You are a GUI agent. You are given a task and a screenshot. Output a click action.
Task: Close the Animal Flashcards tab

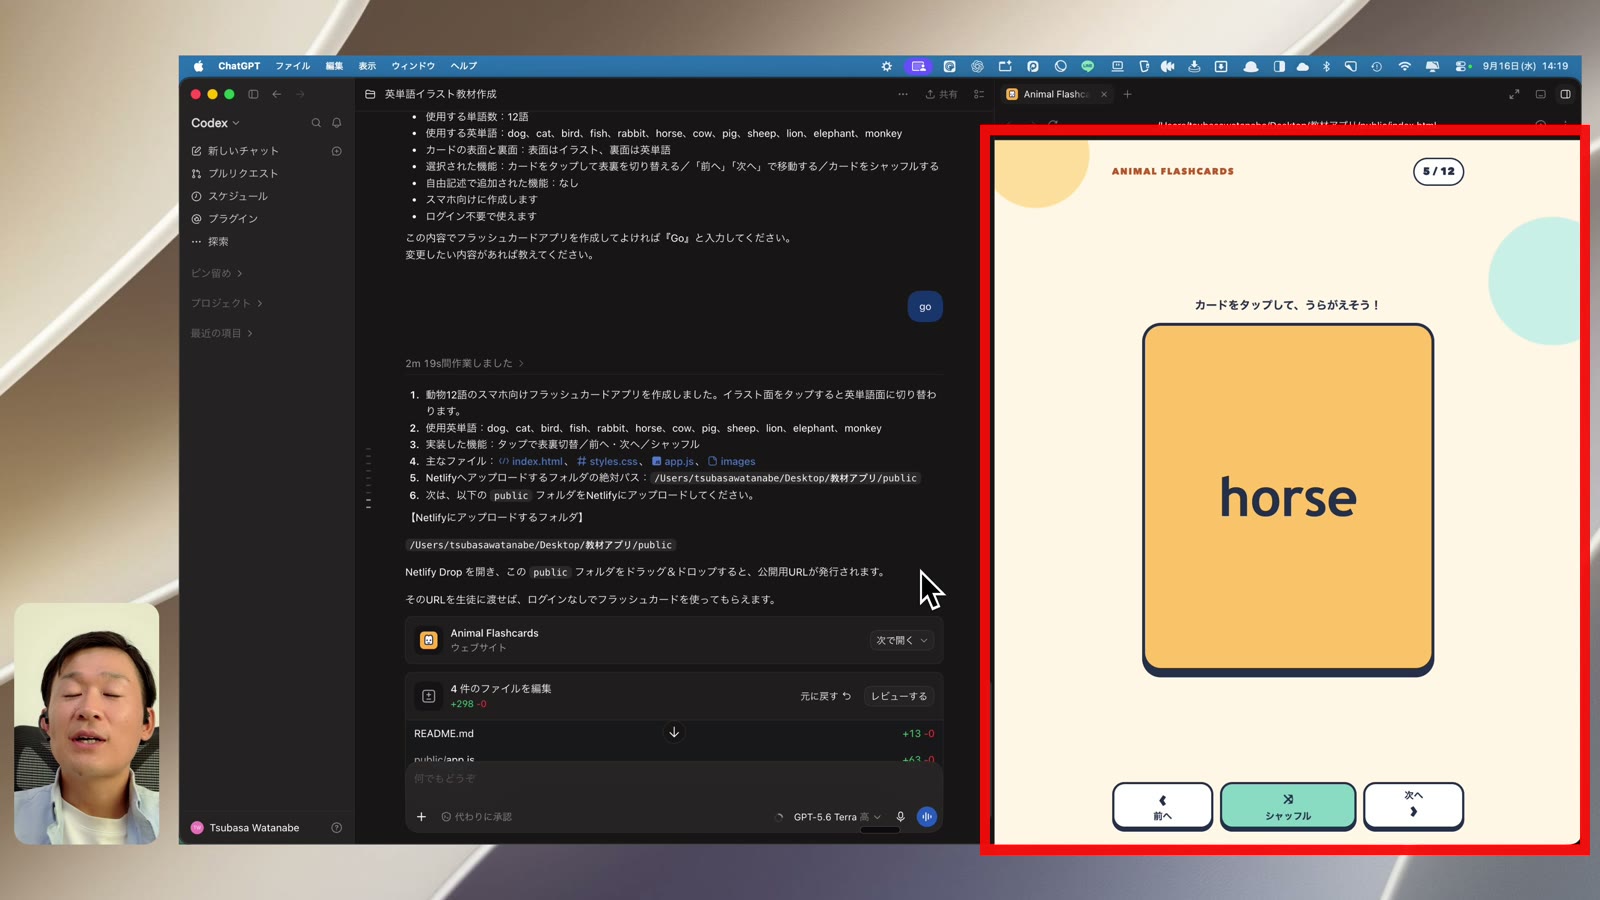[1104, 94]
